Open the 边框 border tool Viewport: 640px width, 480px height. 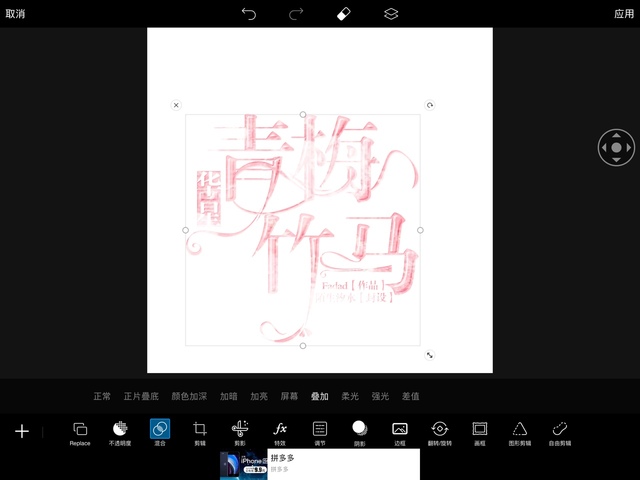coord(400,431)
